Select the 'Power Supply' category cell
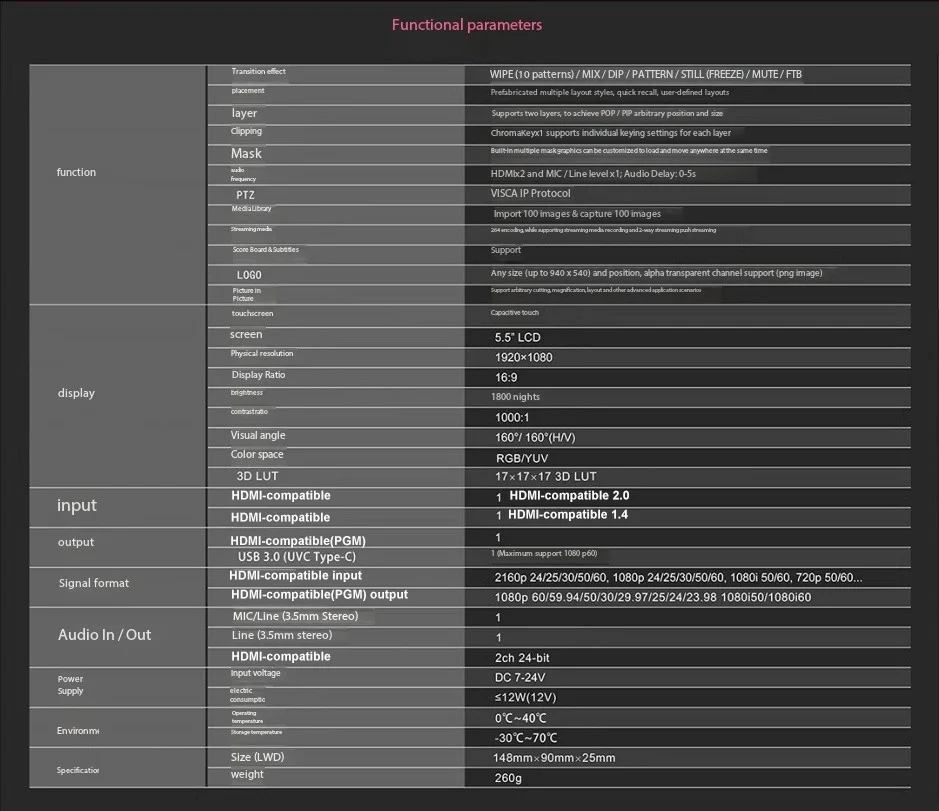The height and width of the screenshot is (811, 939). [x=117, y=687]
